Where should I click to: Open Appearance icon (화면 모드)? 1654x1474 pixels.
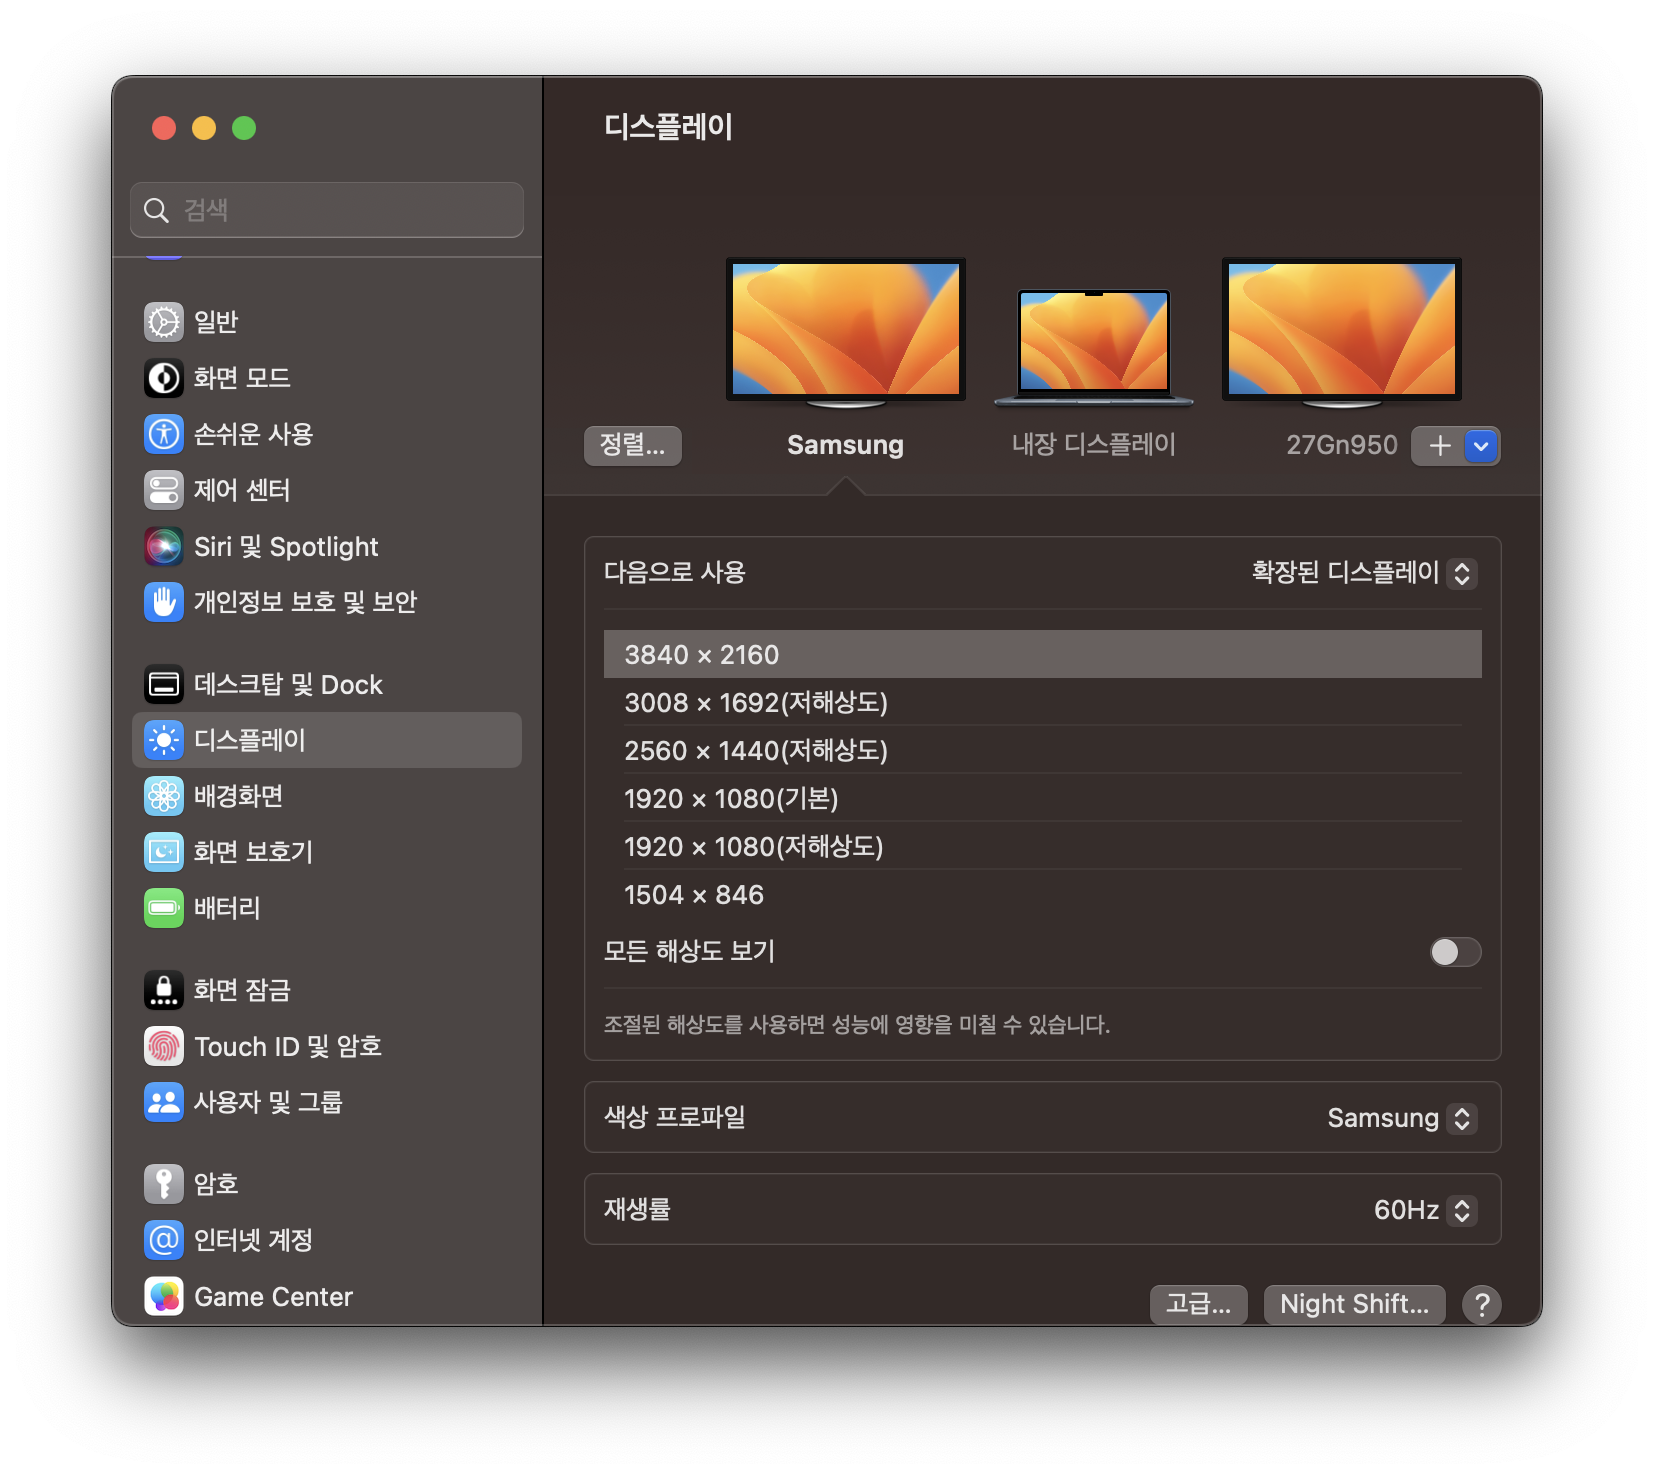pos(164,378)
